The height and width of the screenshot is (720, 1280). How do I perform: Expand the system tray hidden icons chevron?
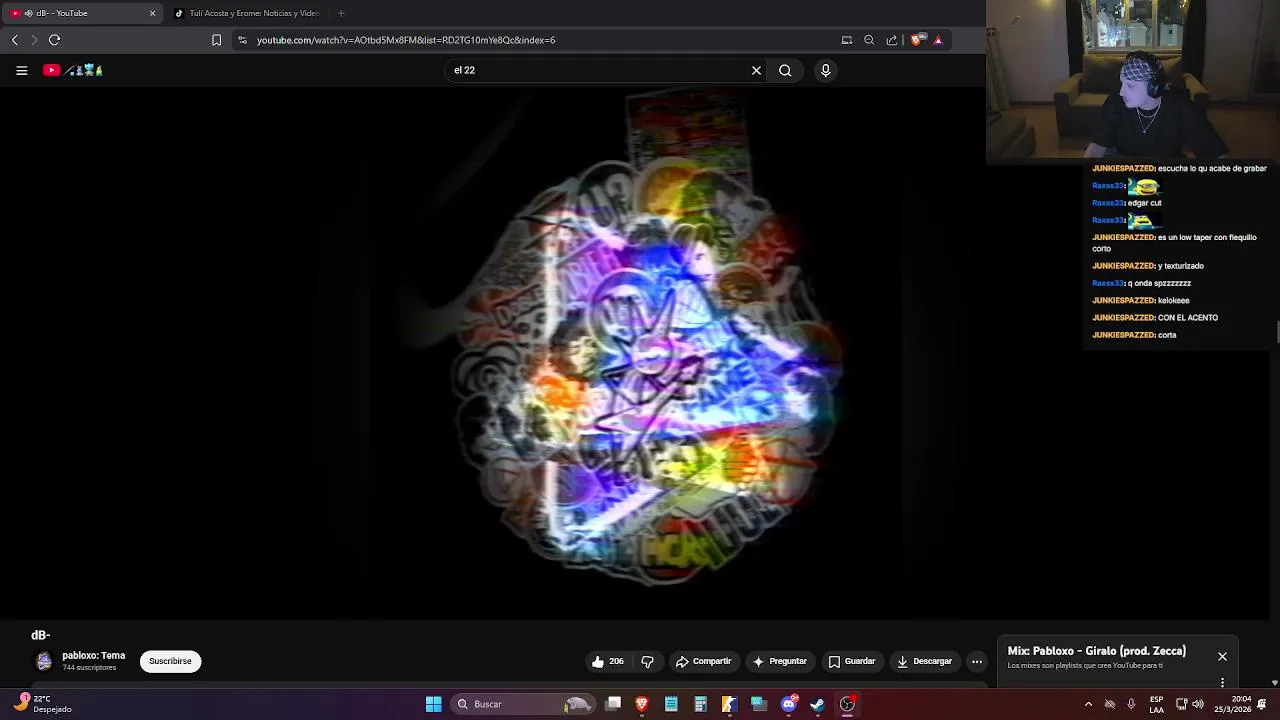click(x=1088, y=704)
